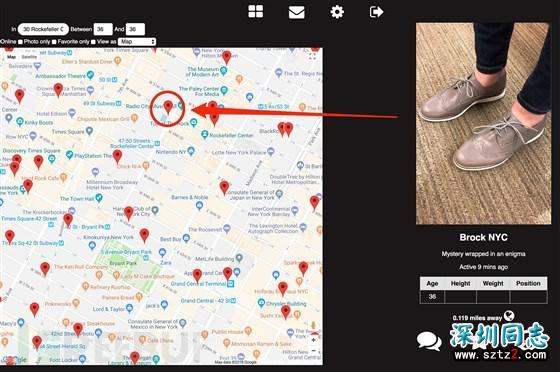
Task: Open the messages envelope icon
Action: coord(296,12)
